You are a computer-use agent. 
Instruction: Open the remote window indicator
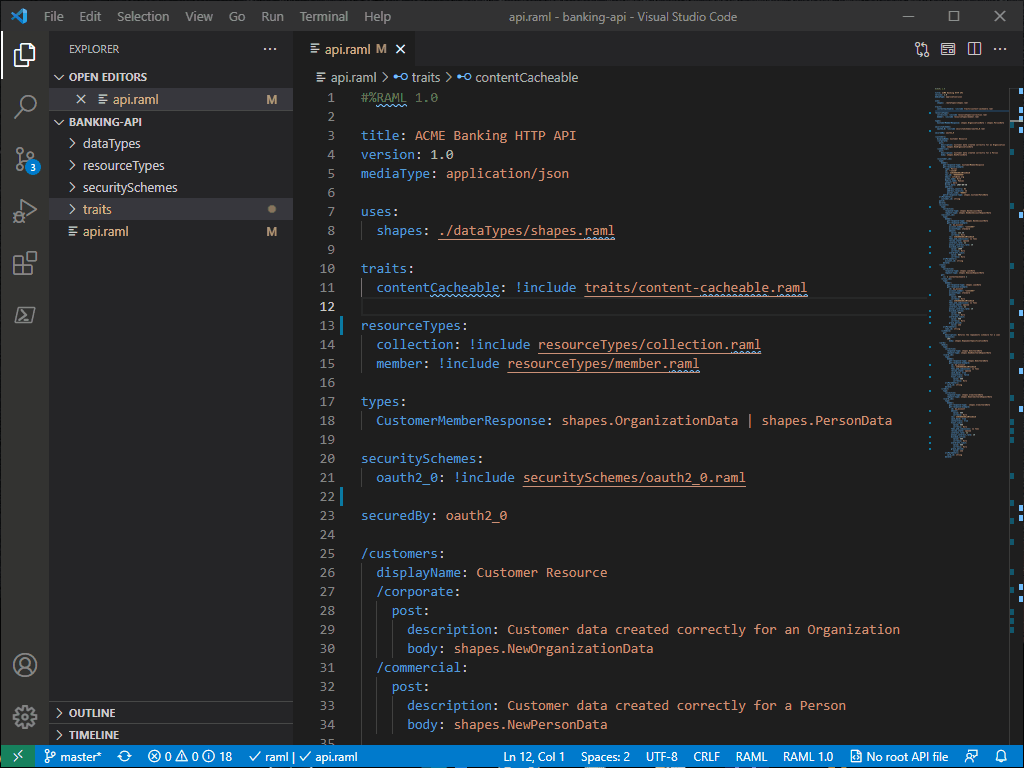coord(18,756)
